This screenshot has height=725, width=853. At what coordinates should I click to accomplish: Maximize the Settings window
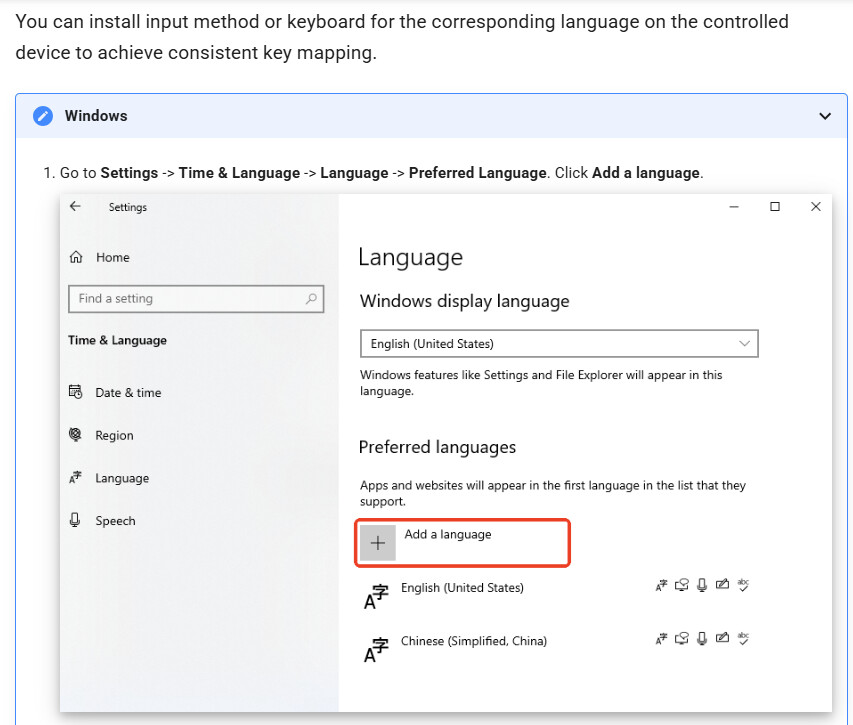coord(774,206)
